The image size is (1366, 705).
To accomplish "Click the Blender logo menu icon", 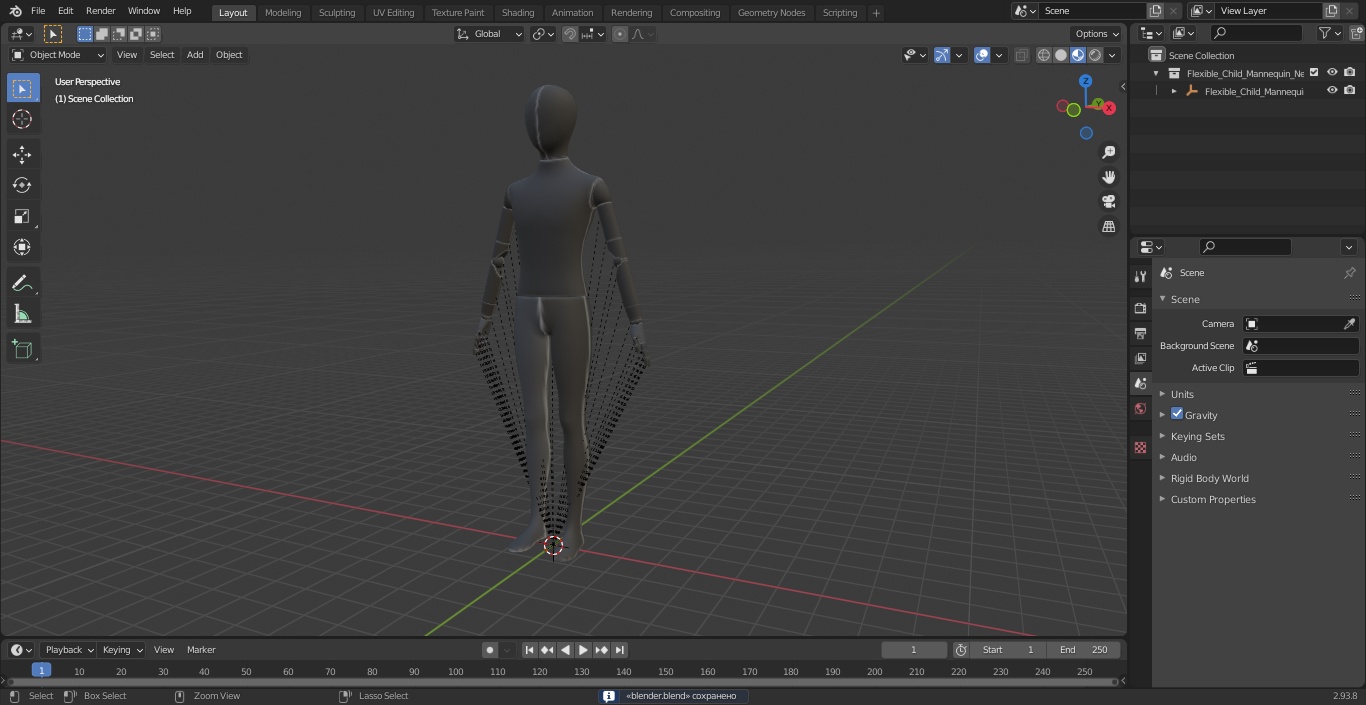I will (15, 11).
